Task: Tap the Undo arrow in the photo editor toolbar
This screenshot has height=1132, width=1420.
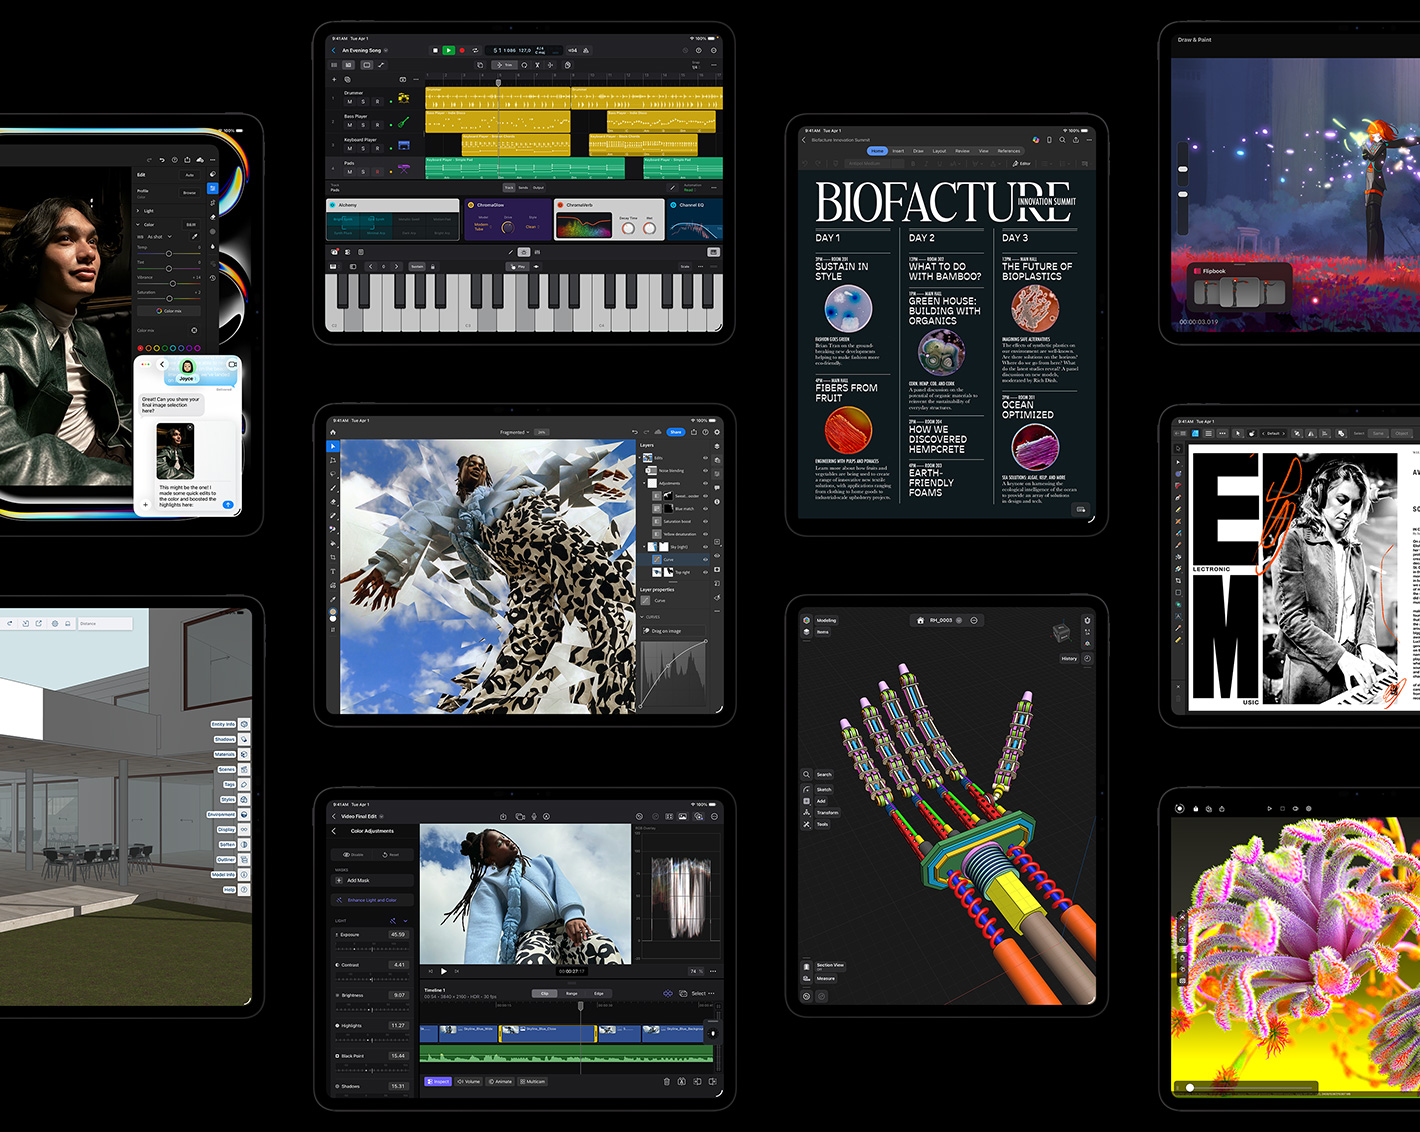Action: click(634, 432)
